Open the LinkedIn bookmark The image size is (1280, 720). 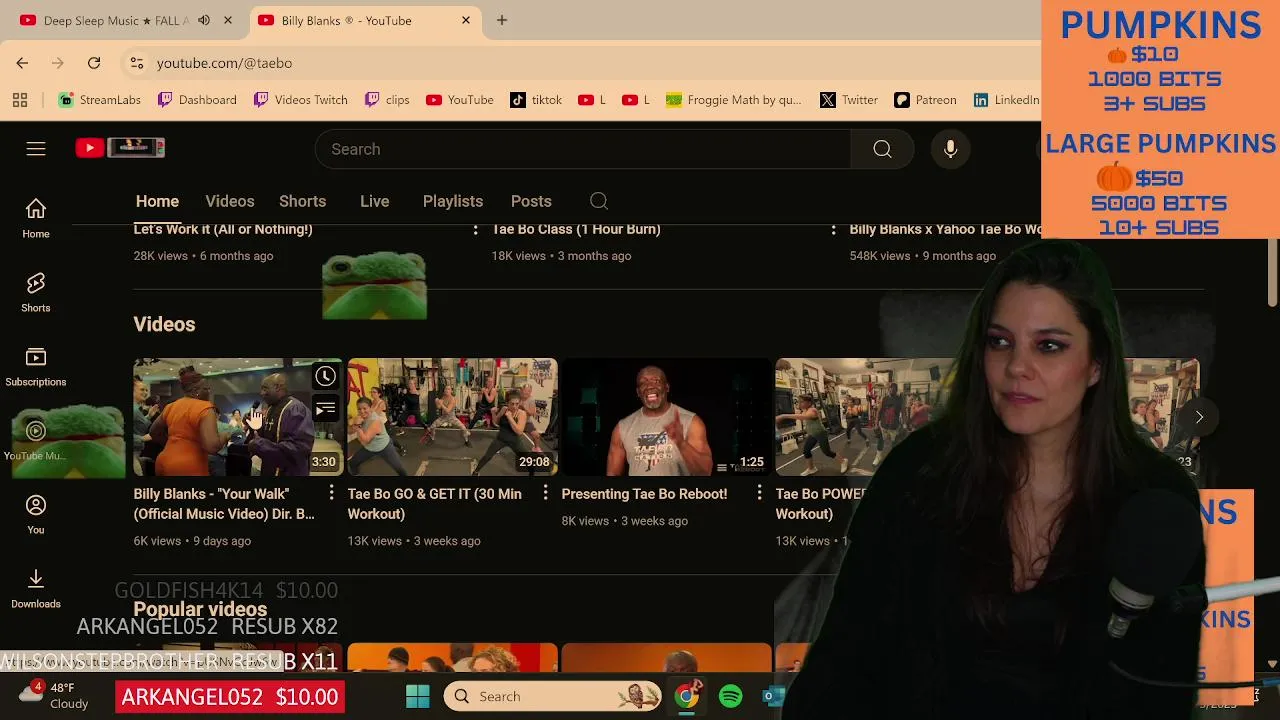pos(1006,100)
